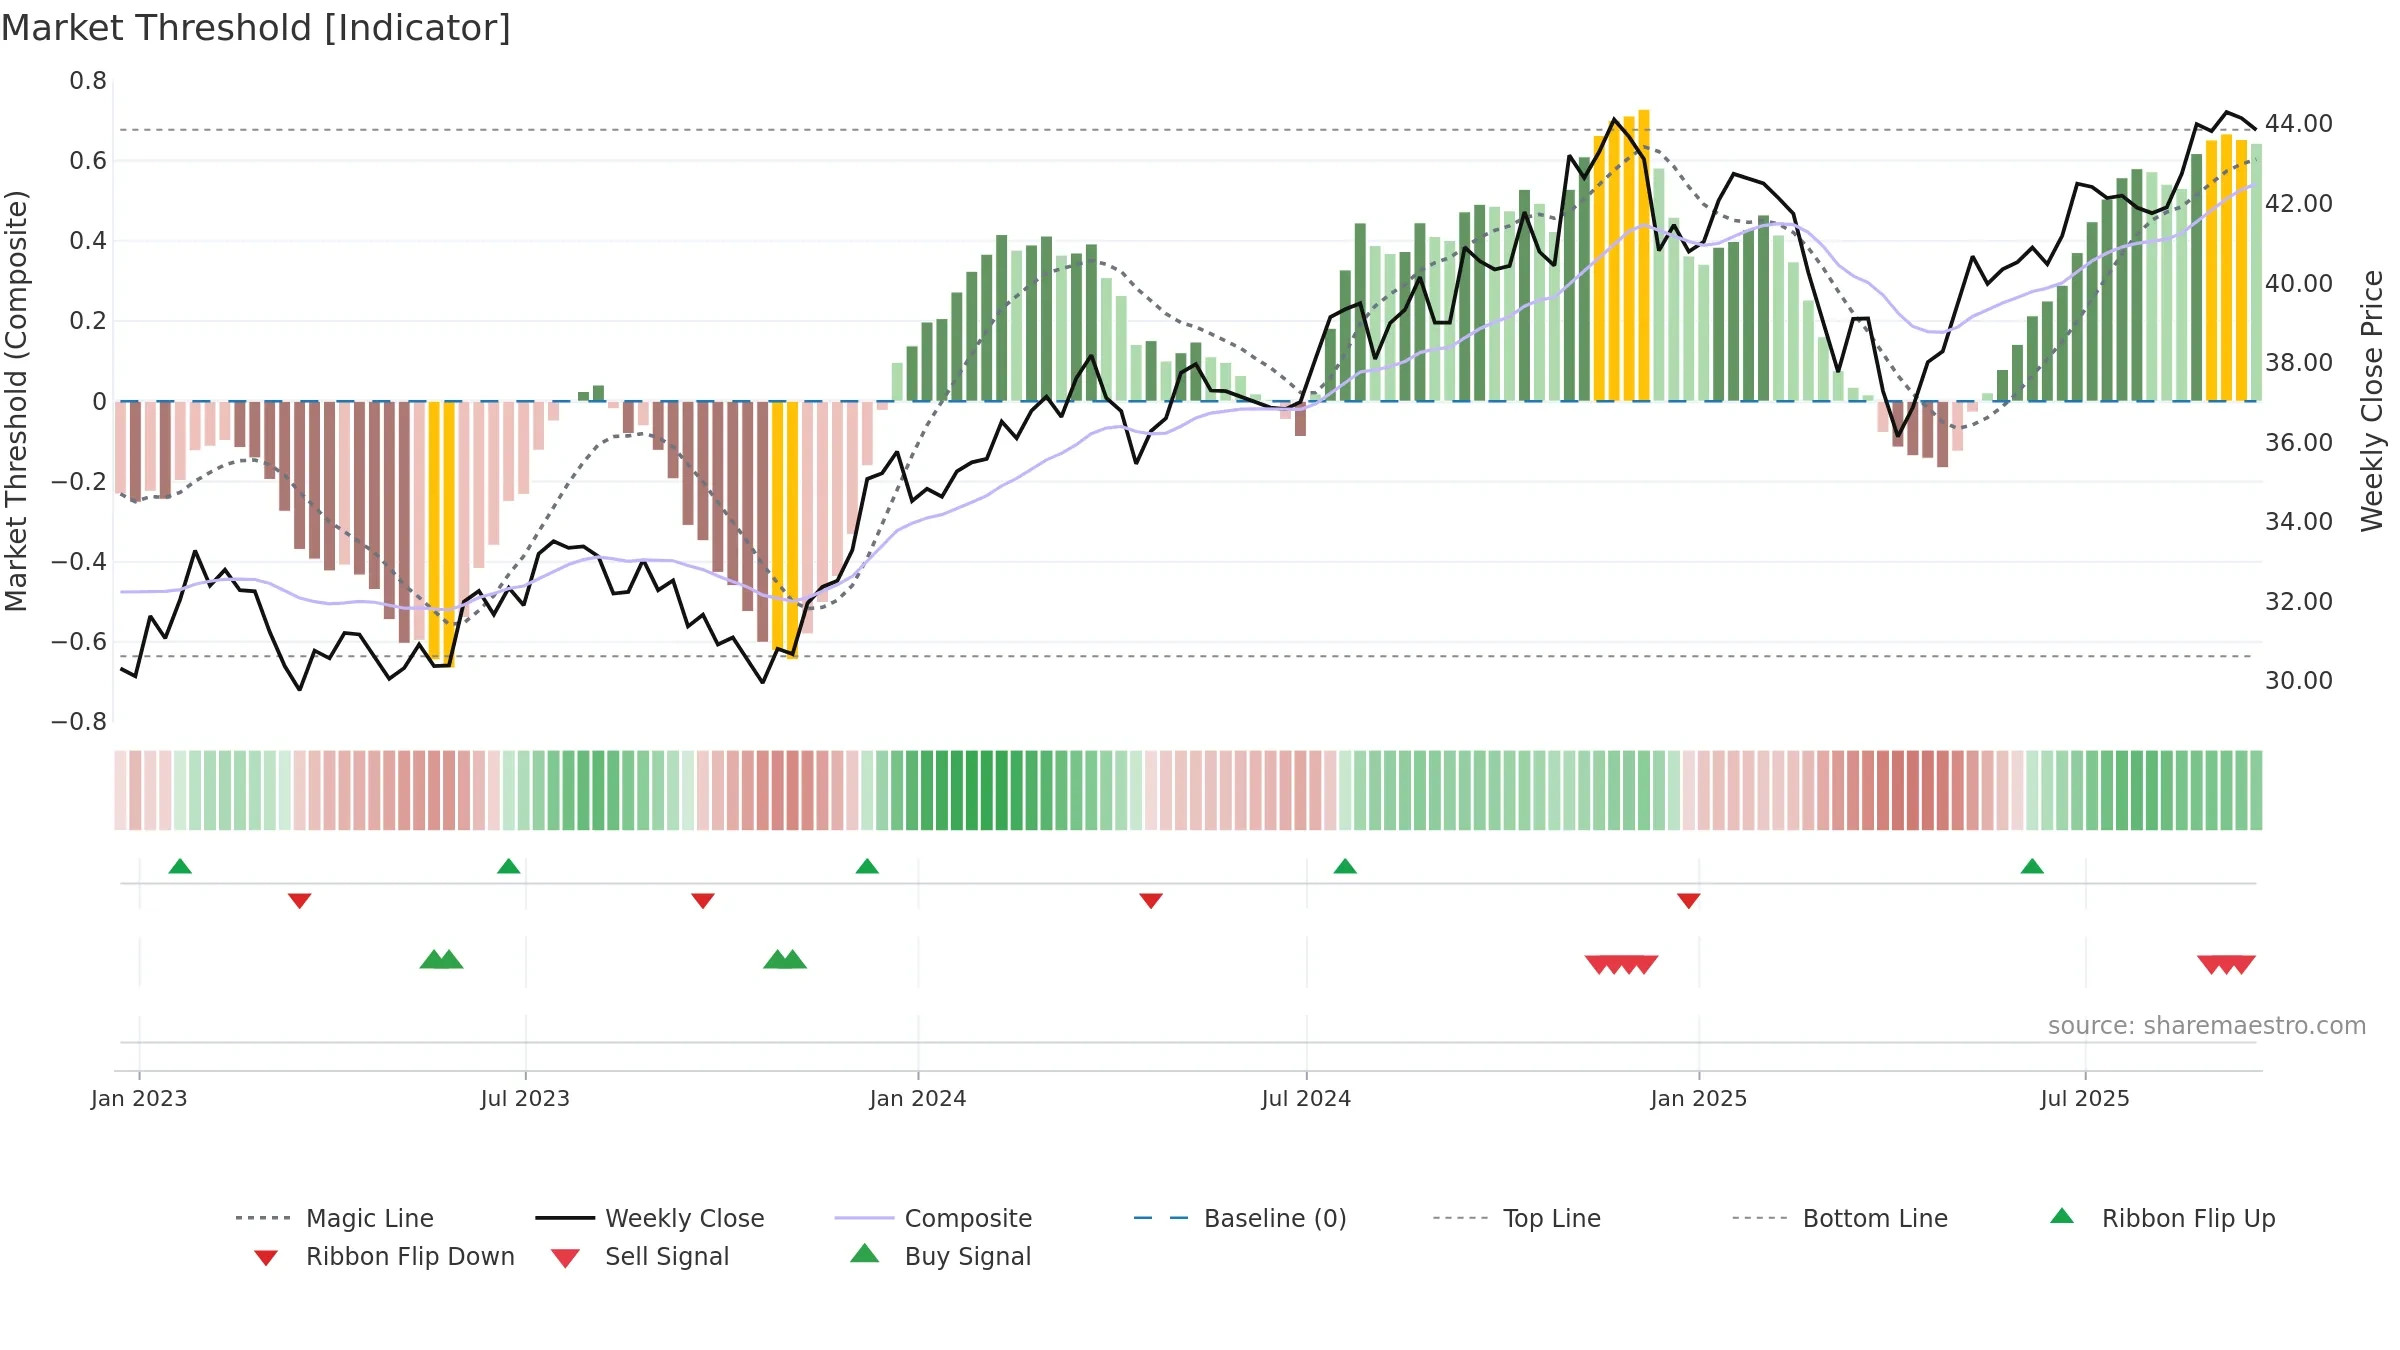Toggle the Composite legend entry
The image size is (2400, 1350).
coord(933,1218)
